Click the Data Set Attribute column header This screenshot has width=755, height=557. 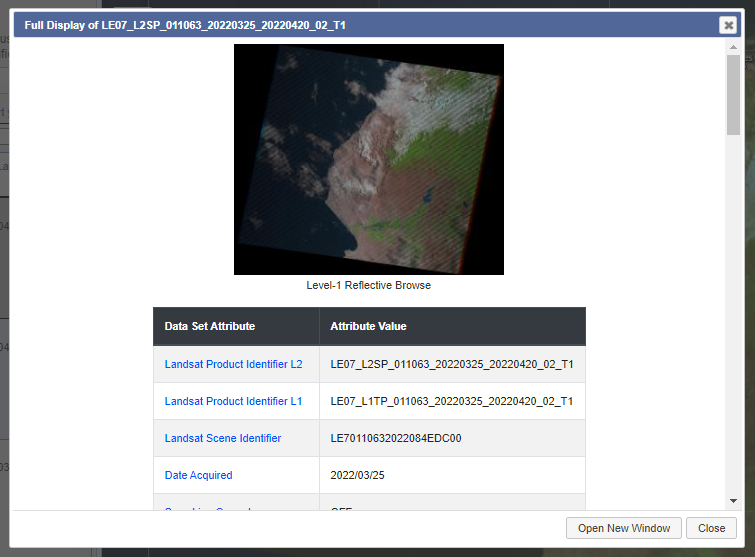coord(236,326)
